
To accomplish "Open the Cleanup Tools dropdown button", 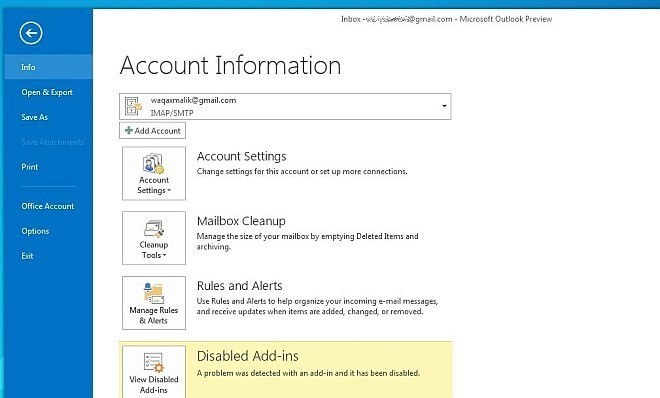I will coord(154,238).
